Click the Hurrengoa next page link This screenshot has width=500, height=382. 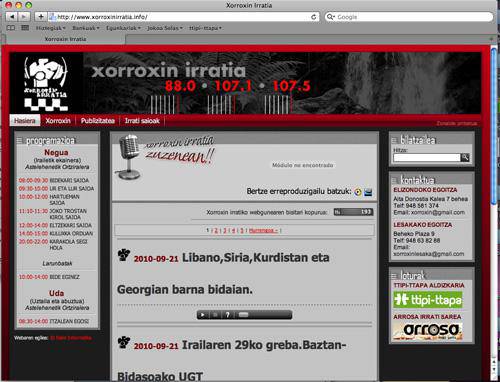coord(263,230)
